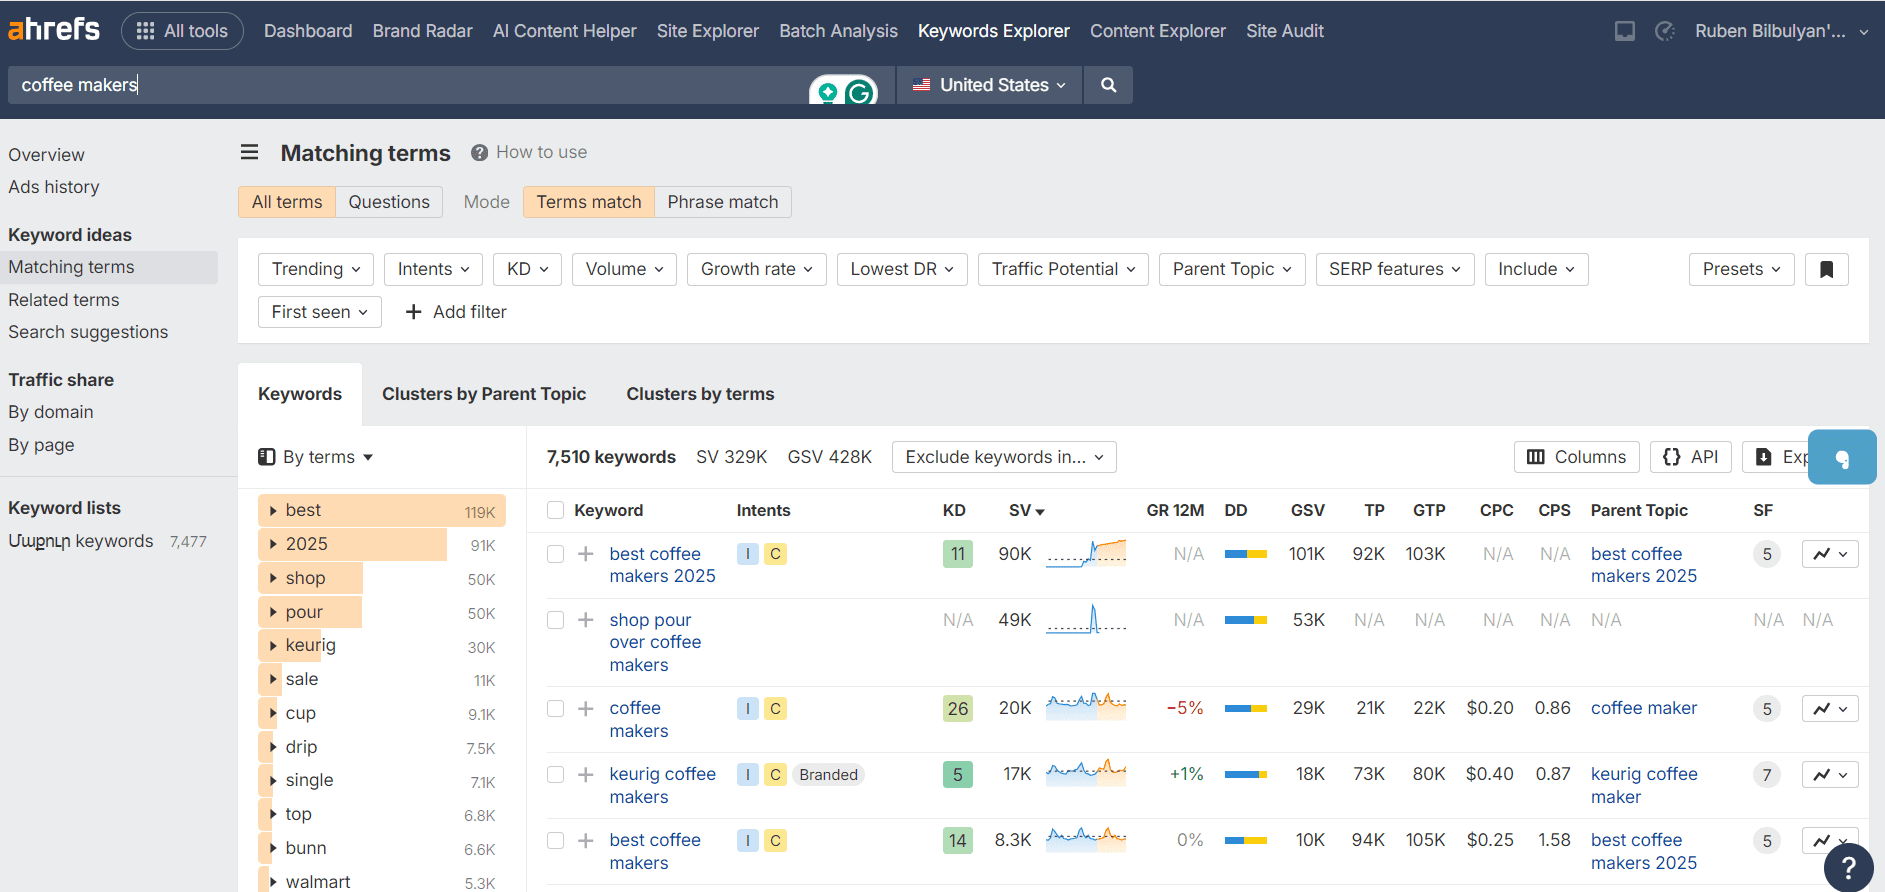Switch to Questions toggle
Image resolution: width=1885 pixels, height=892 pixels.
pos(389,202)
